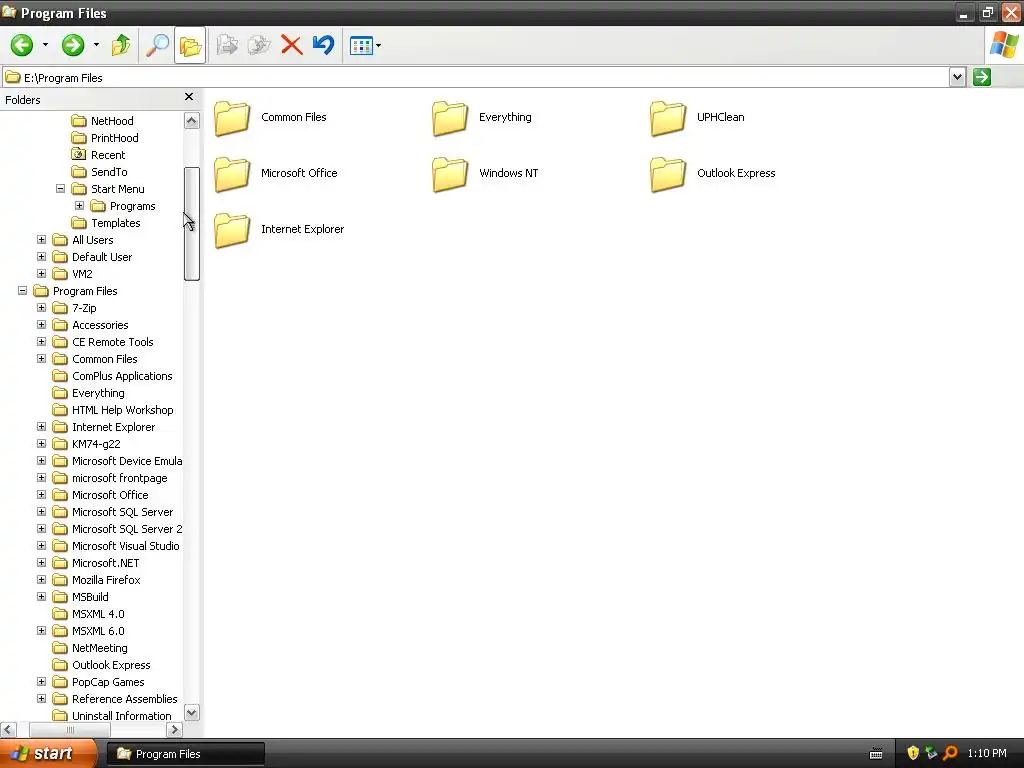Viewport: 1024px width, 768px height.
Task: Open the Back history dropdown arrow
Action: coord(45,45)
